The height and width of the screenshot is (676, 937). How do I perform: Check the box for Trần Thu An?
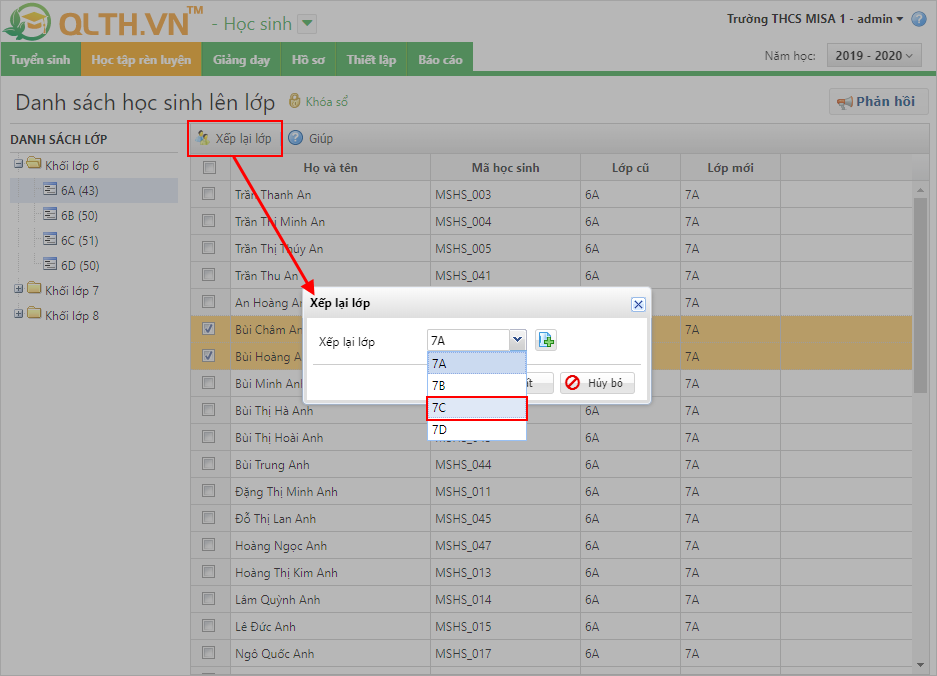[209, 275]
